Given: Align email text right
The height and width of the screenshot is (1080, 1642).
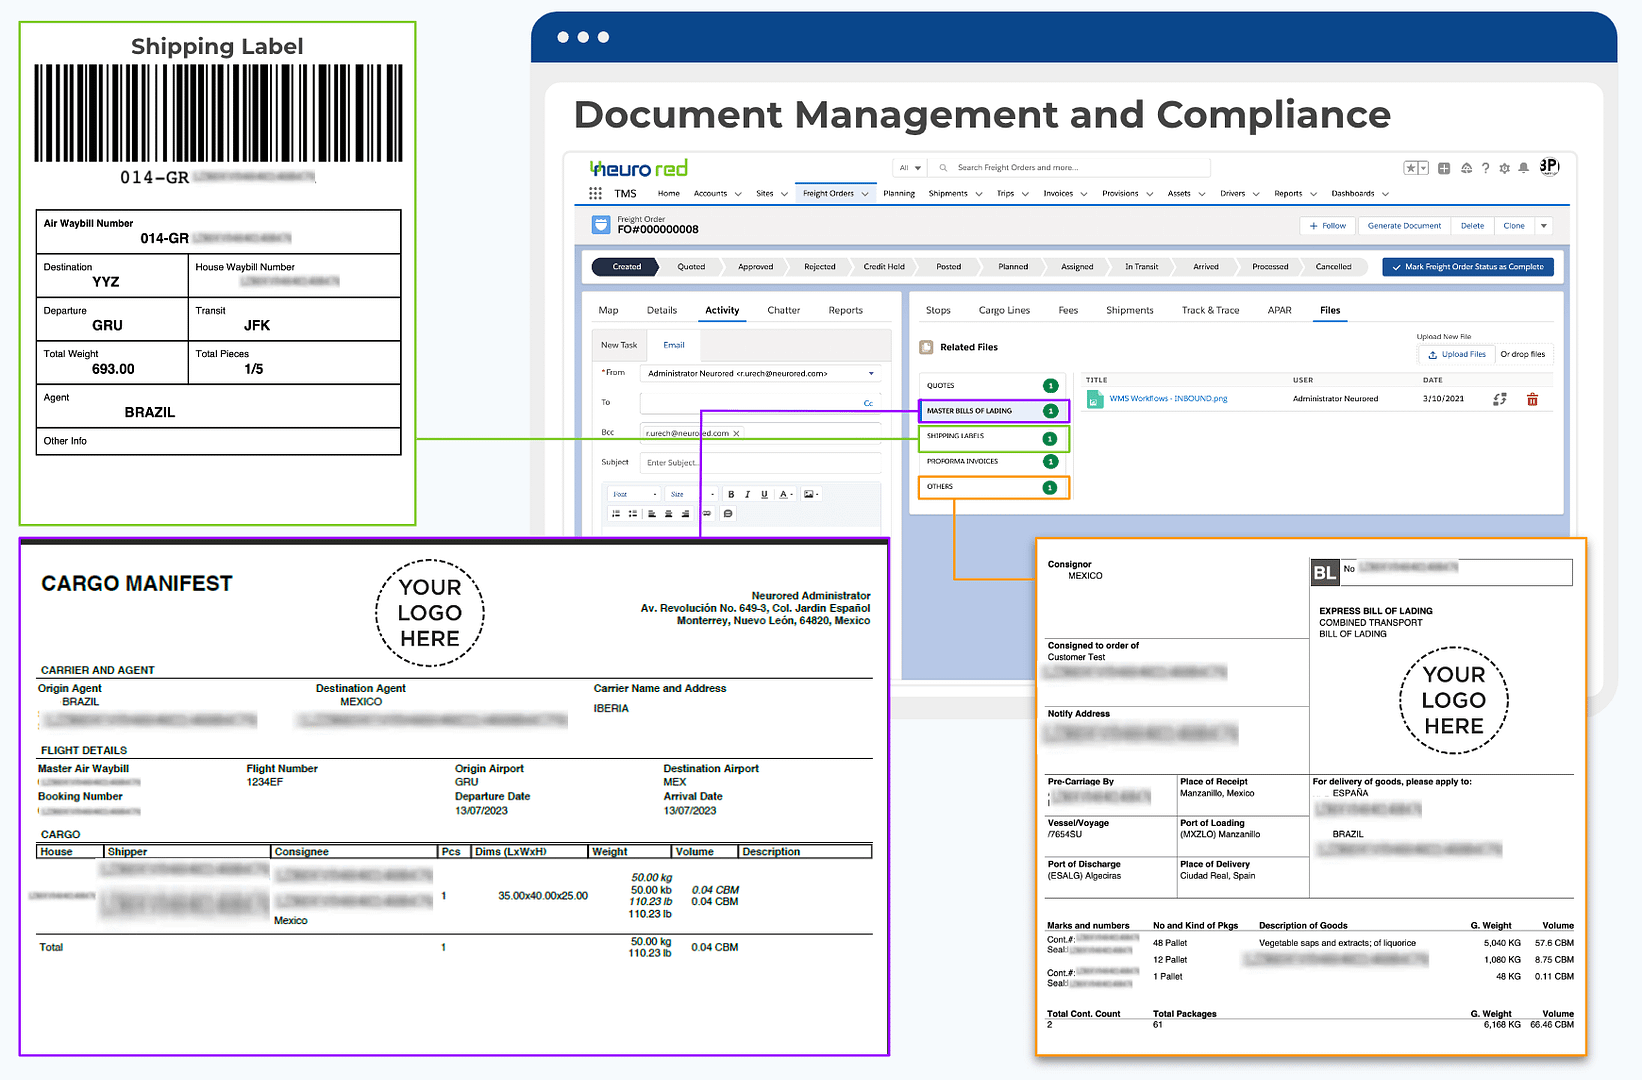Looking at the screenshot, I should click(685, 514).
